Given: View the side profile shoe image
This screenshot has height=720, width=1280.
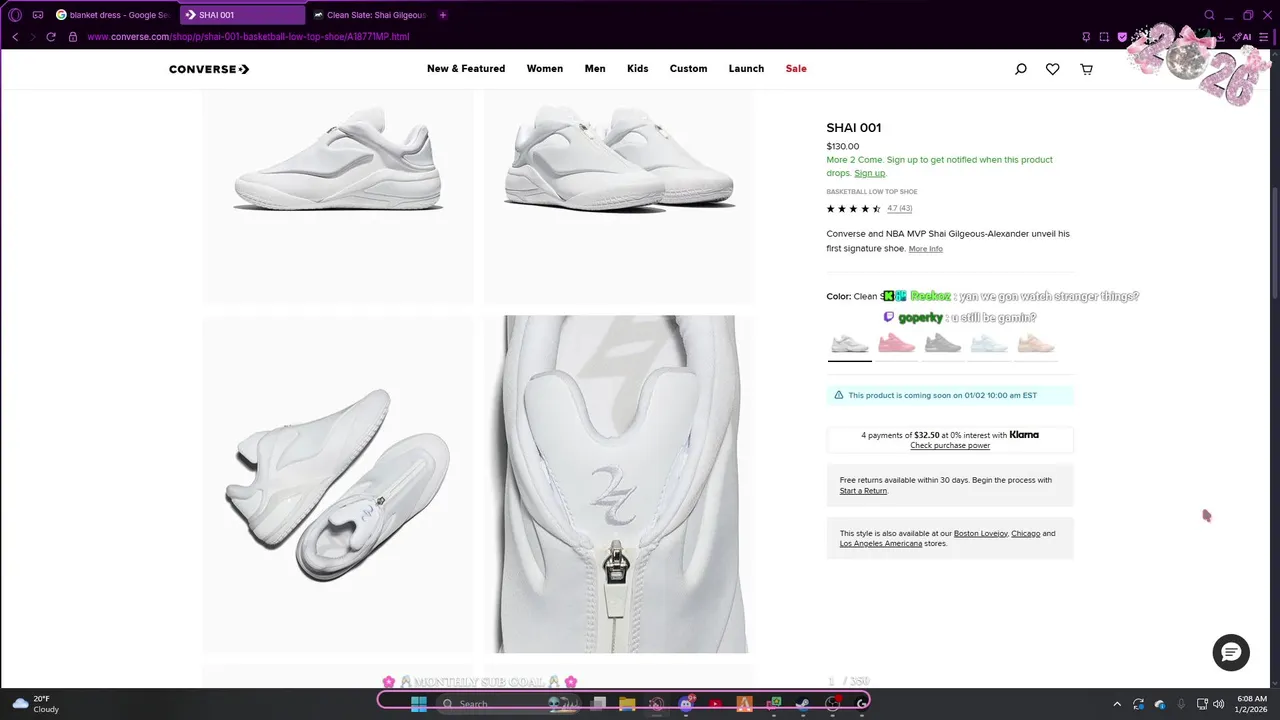Looking at the screenshot, I should tap(338, 197).
